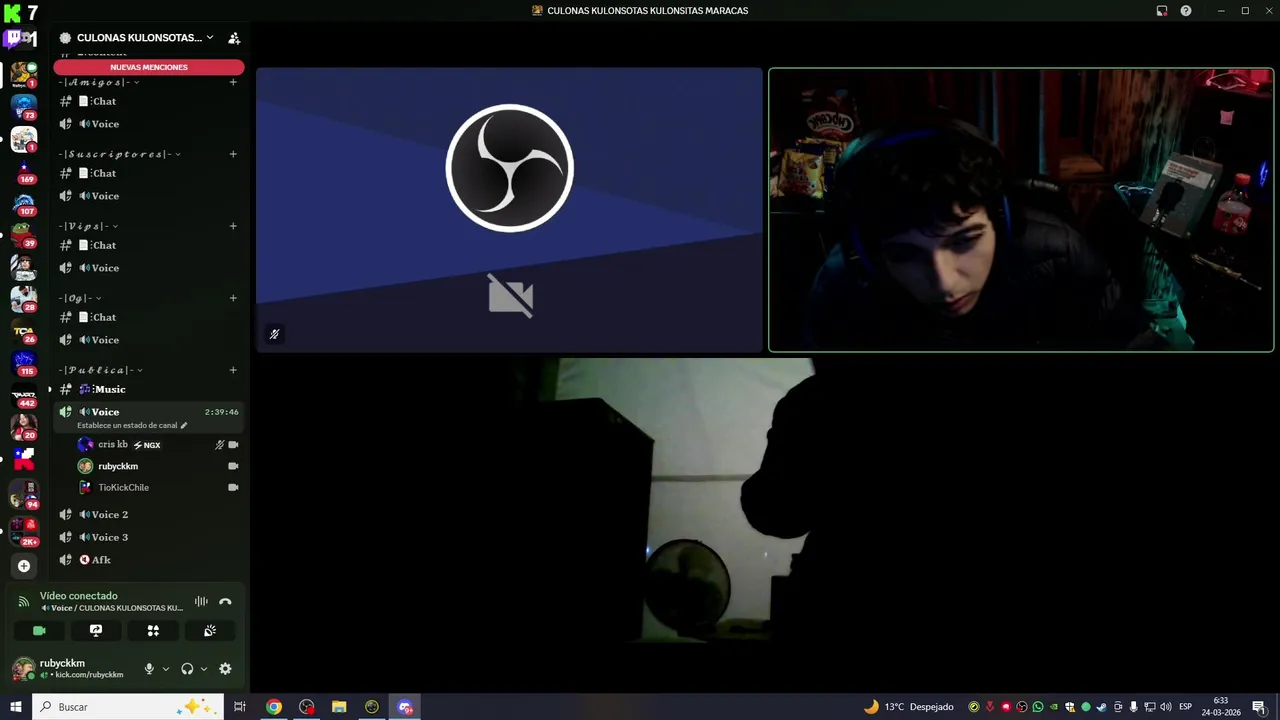Open microphone input options chevron
This screenshot has height=720, width=1280.
click(x=165, y=669)
